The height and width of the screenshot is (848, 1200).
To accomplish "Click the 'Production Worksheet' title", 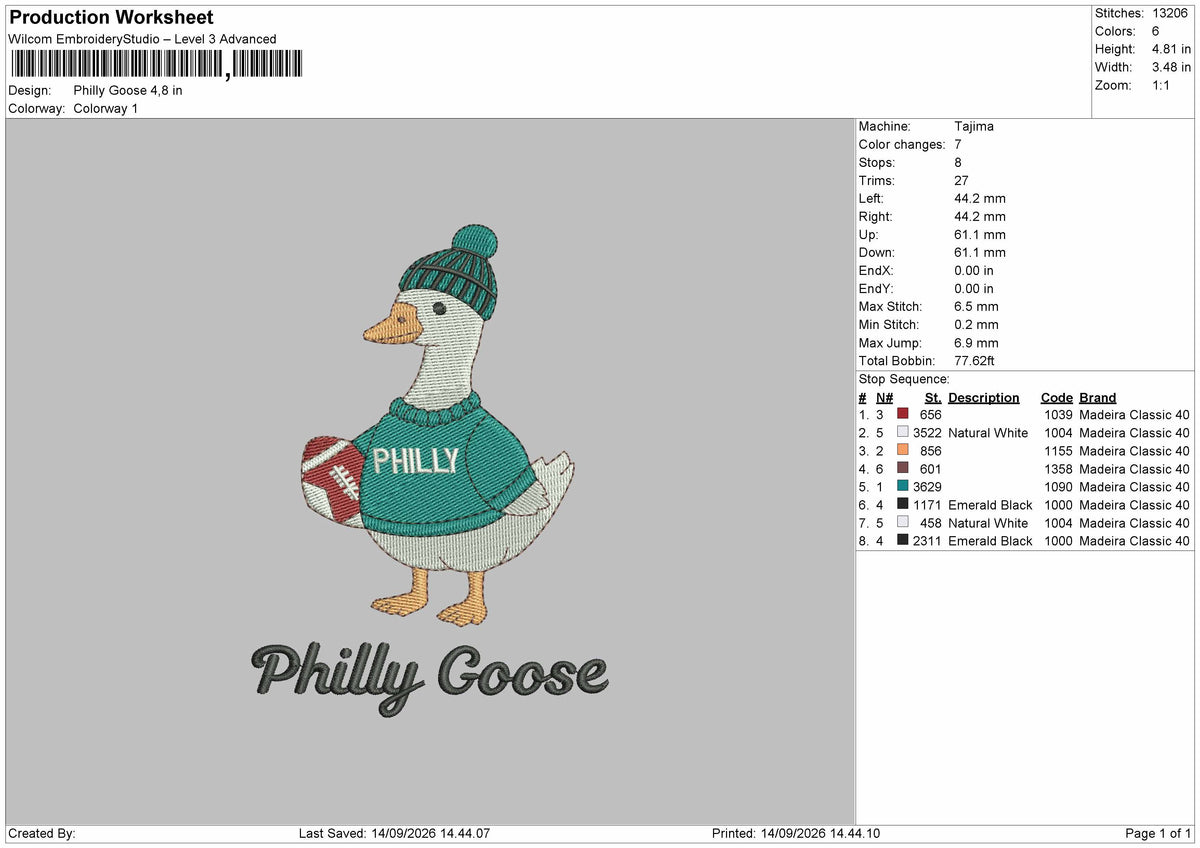I will 110,18.
